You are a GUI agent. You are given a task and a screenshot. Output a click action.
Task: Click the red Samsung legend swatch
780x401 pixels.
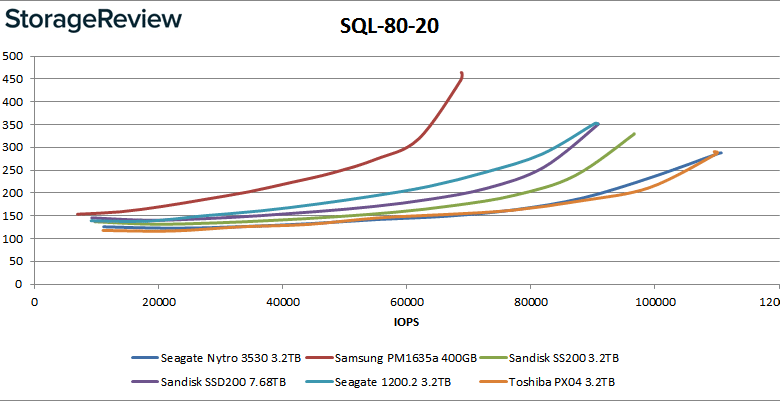pos(319,358)
